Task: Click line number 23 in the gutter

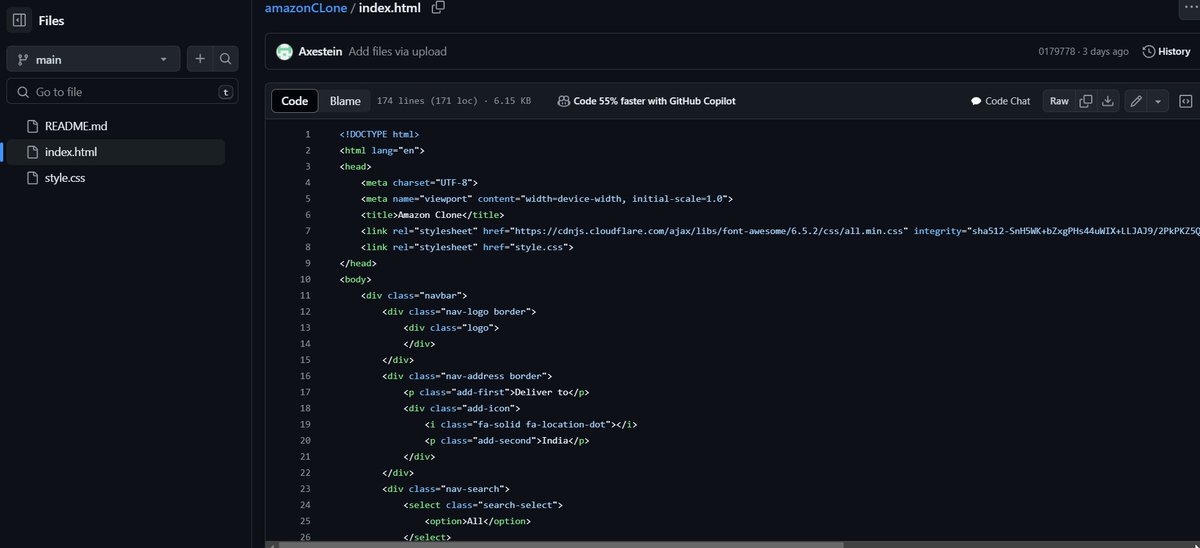Action: coord(305,489)
